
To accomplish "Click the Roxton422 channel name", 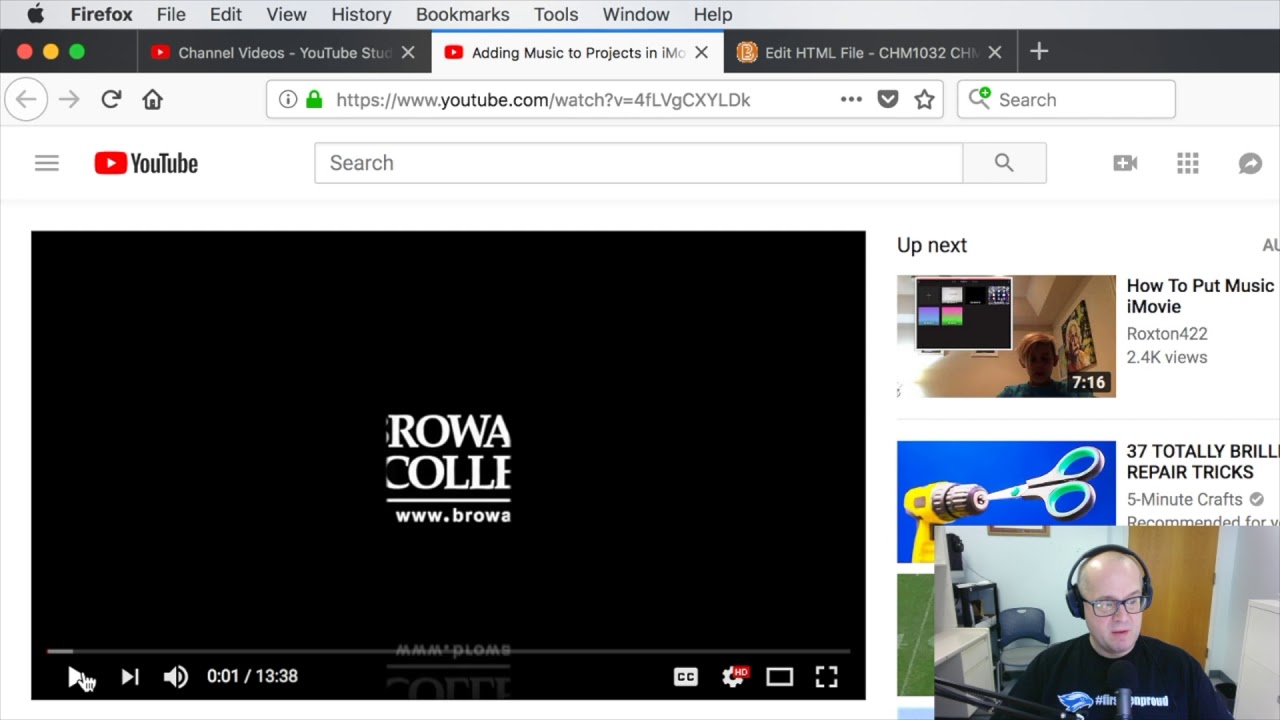I will (1167, 333).
